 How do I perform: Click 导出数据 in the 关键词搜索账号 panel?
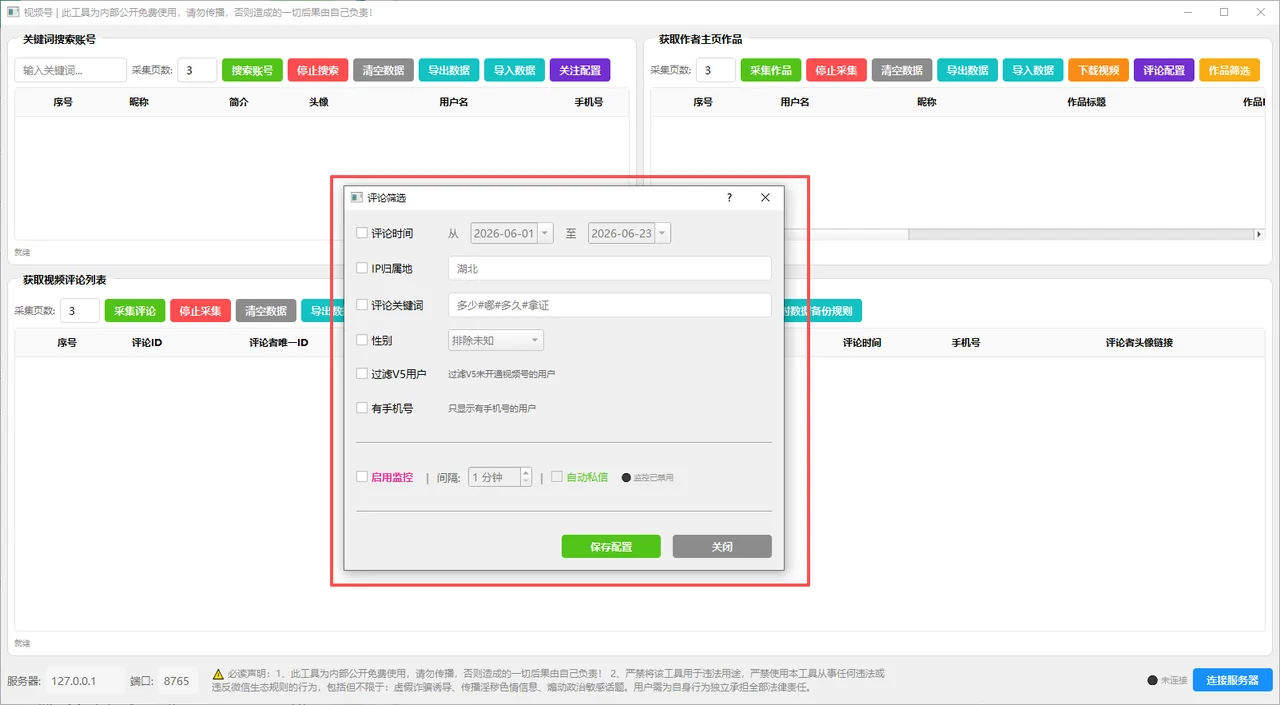point(449,70)
